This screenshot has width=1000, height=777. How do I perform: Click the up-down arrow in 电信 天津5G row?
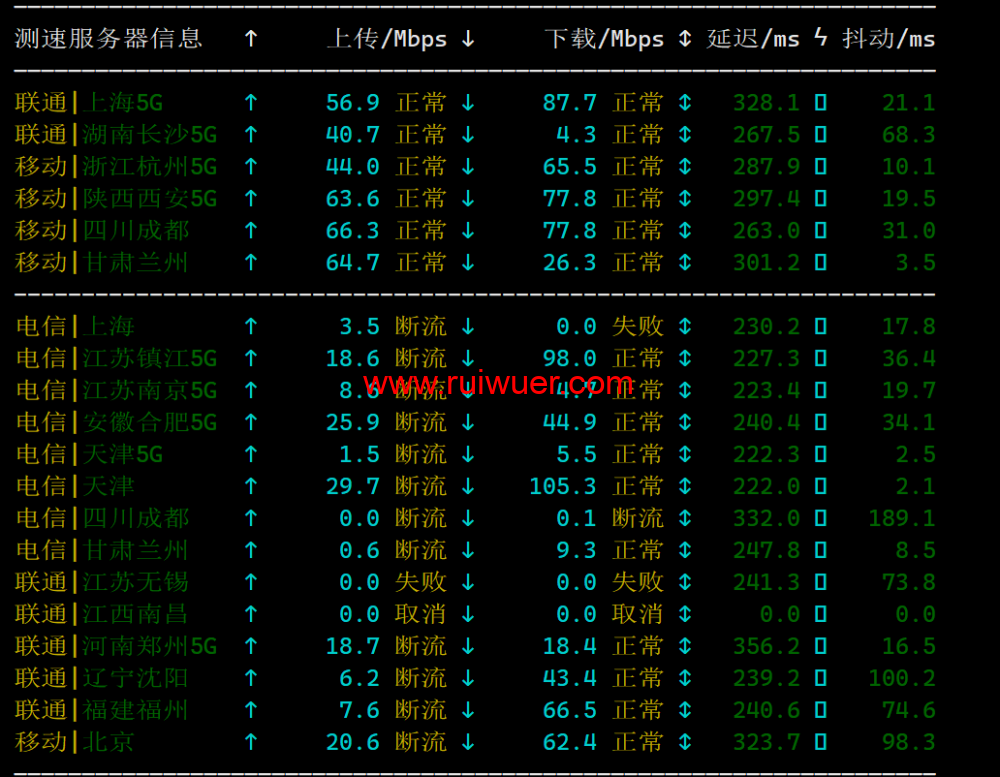684,455
